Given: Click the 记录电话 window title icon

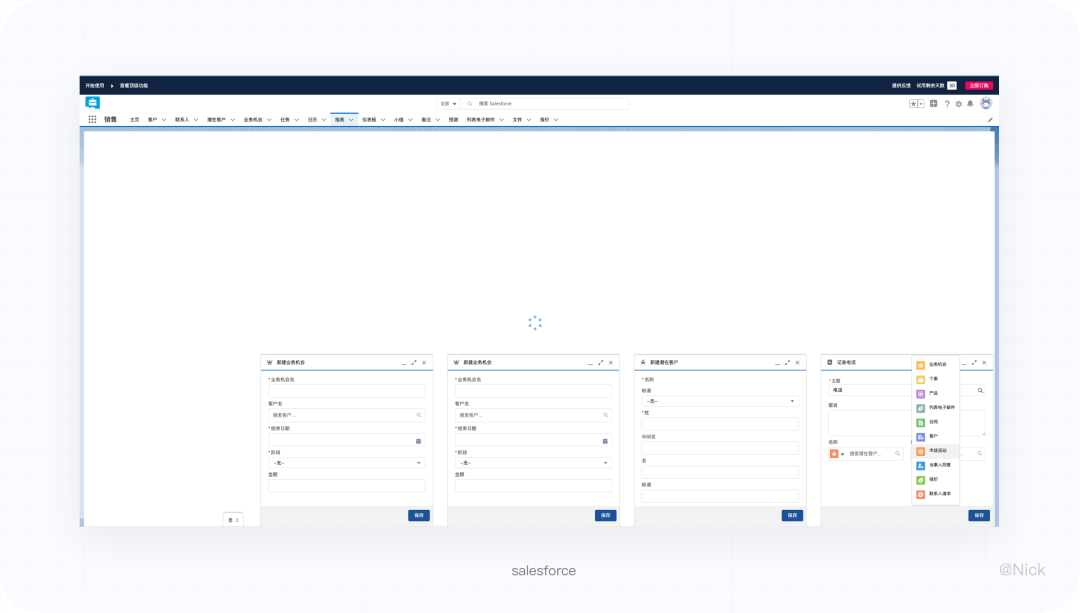Looking at the screenshot, I should pyautogui.click(x=829, y=362).
